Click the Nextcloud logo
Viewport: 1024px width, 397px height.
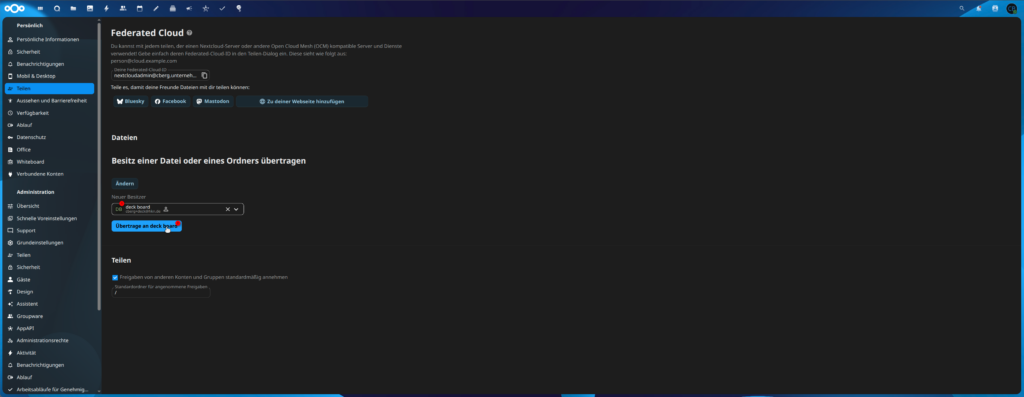pyautogui.click(x=14, y=8)
